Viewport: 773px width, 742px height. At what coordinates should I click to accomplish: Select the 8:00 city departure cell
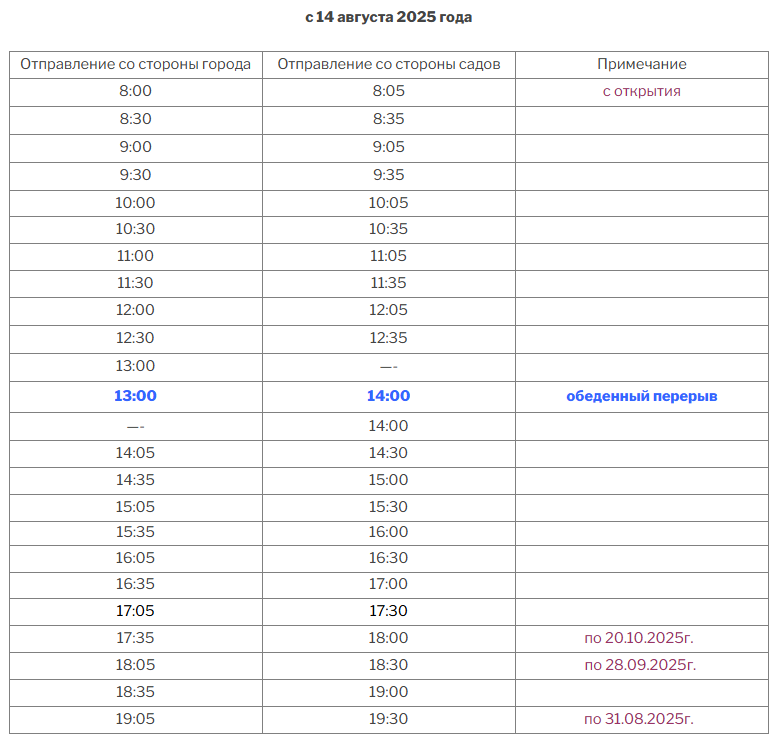coord(135,91)
